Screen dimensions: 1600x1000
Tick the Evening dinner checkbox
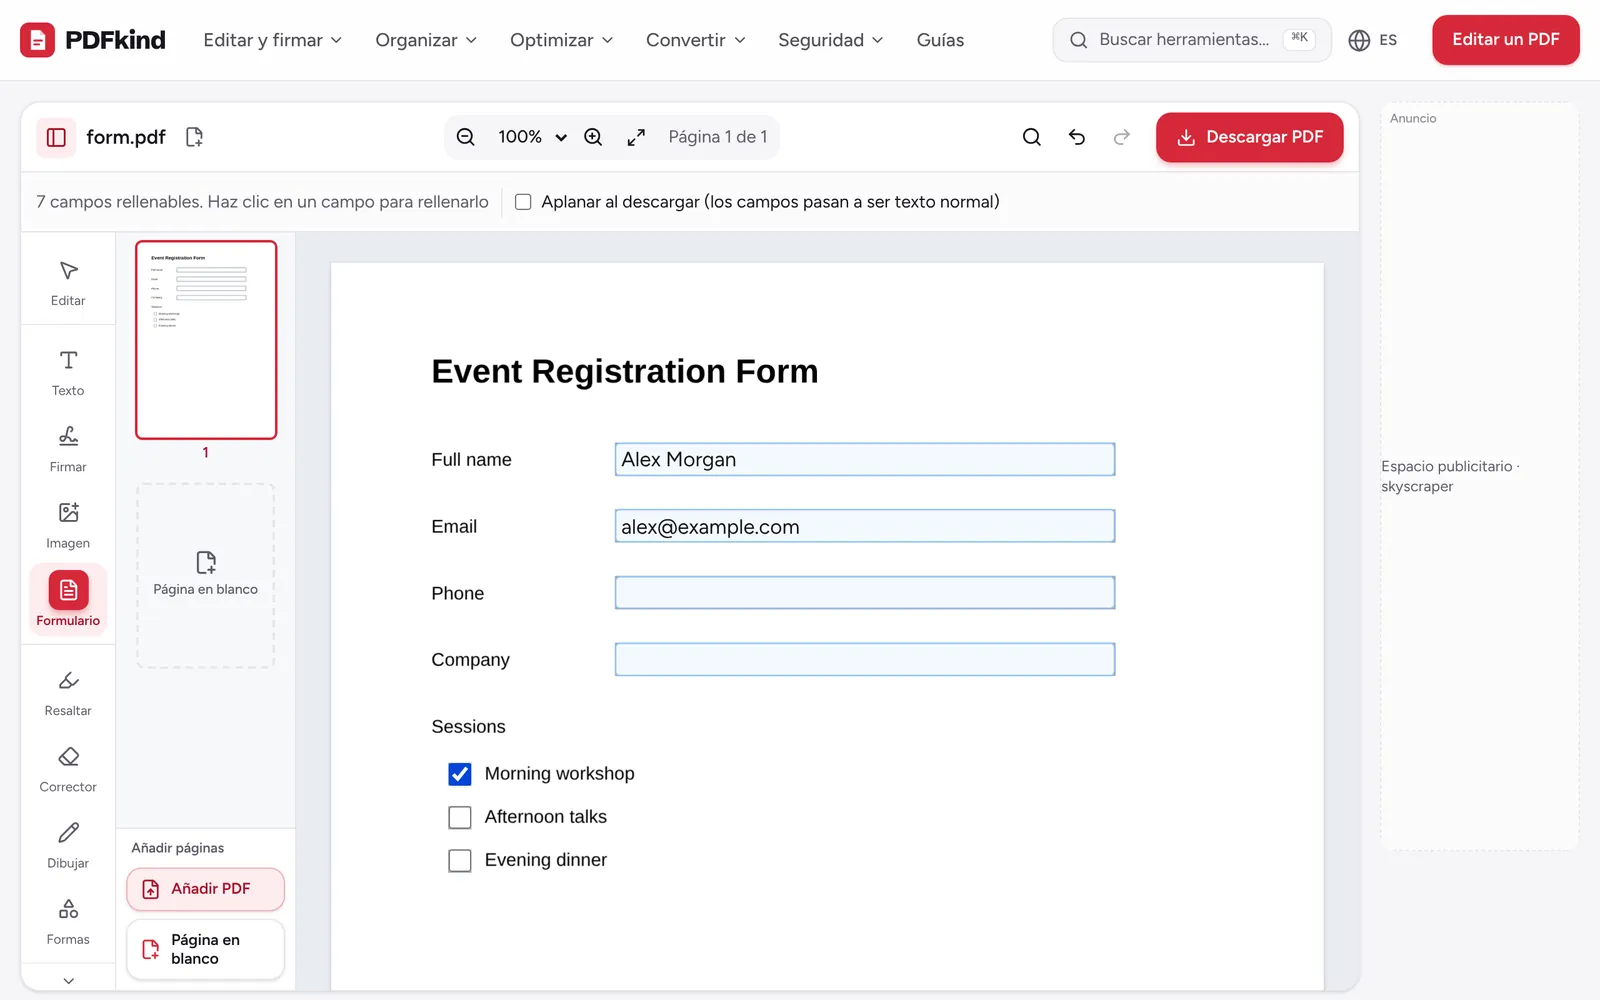coord(460,860)
